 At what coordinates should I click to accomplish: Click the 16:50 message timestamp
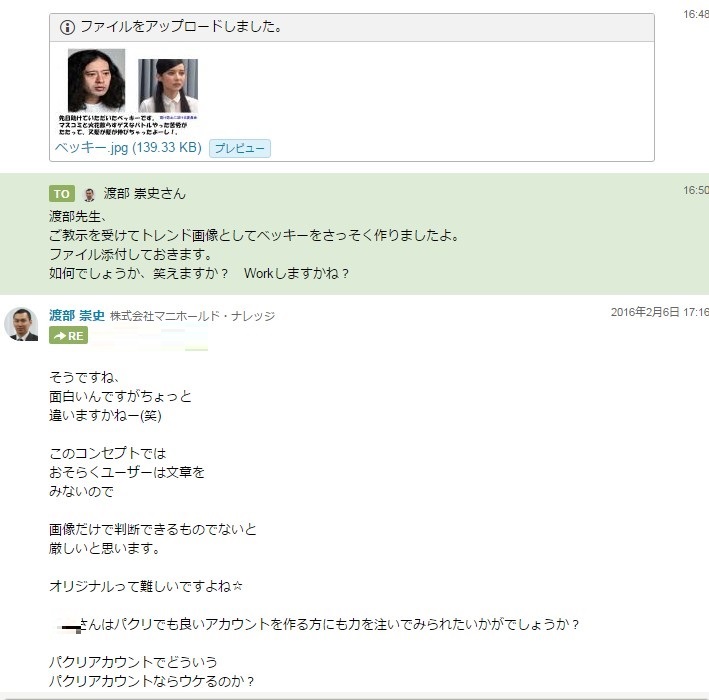695,190
